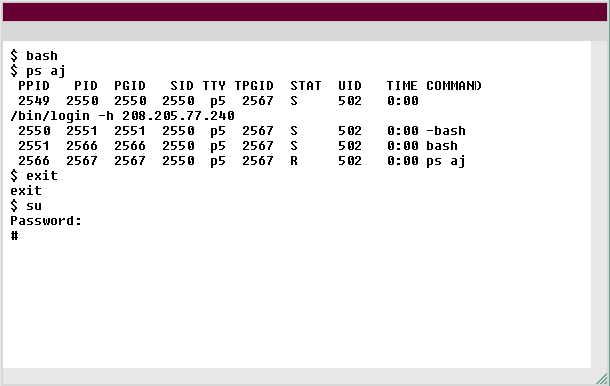610x386 pixels.
Task: Click the S status in the login process row
Action: pos(294,101)
